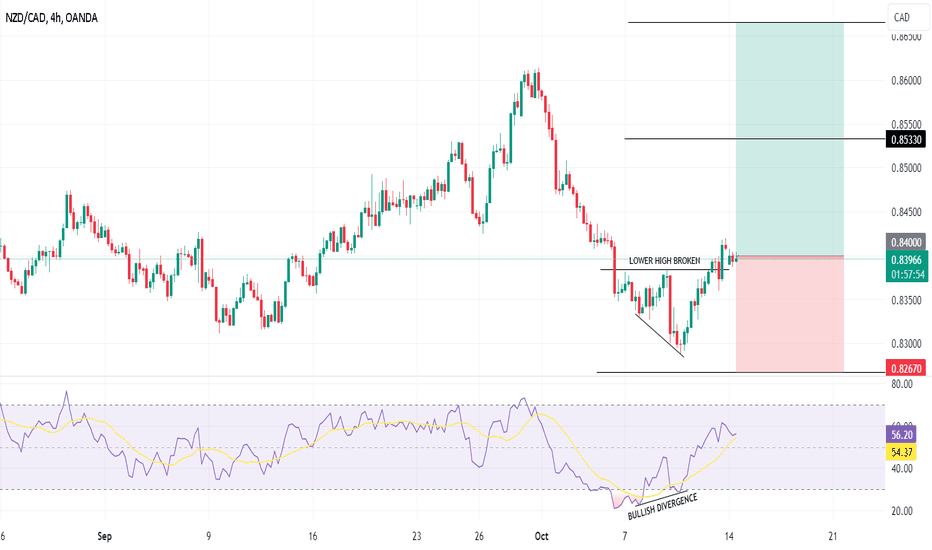This screenshot has height=550, width=932.
Task: Click the 14 date on time axis
Action: pyautogui.click(x=729, y=536)
